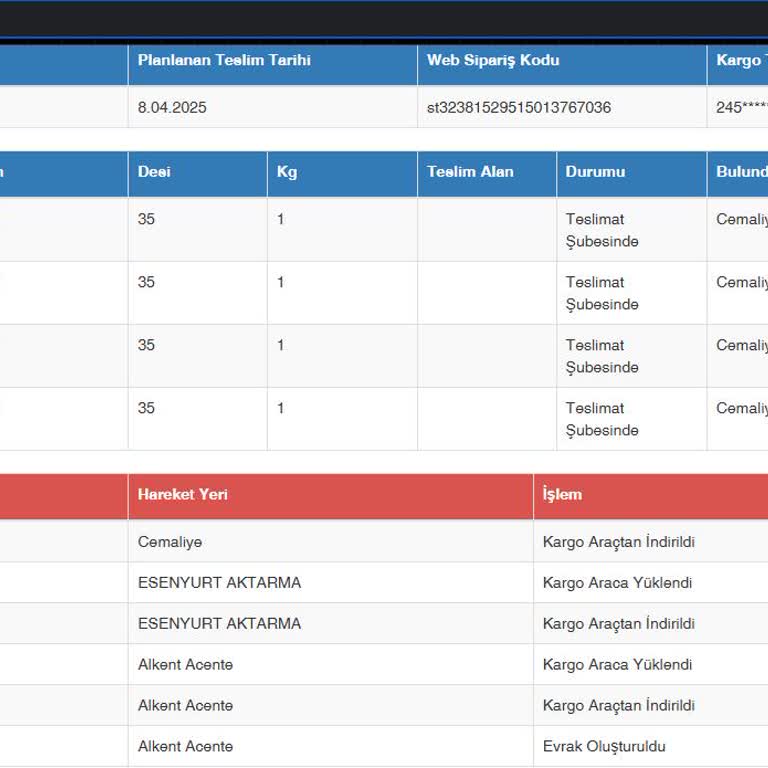Select the first ESENYURT AKTARMA movement entry
The height and width of the screenshot is (768, 768).
click(219, 582)
